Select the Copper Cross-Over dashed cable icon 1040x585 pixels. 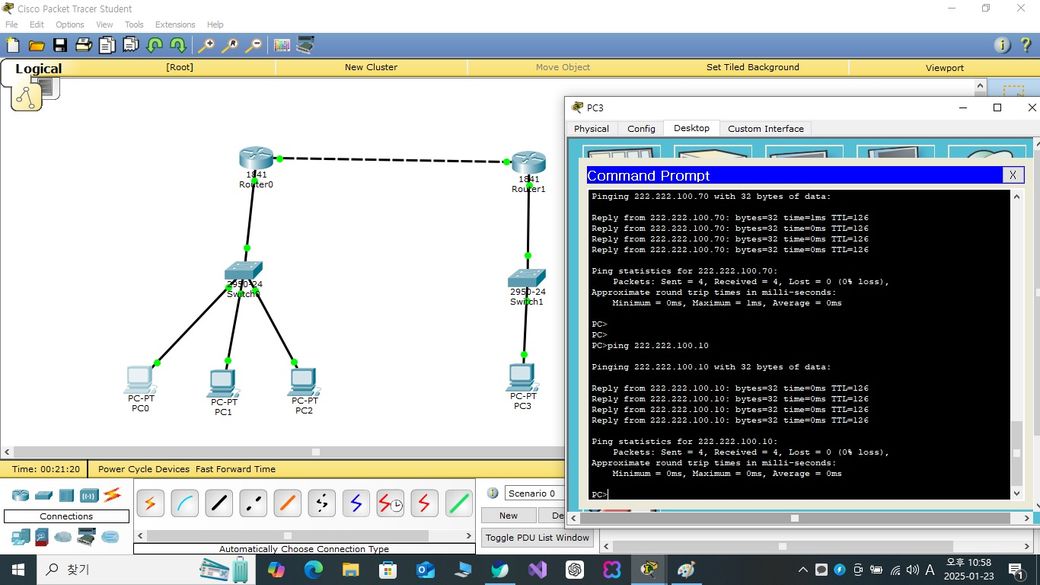coord(253,503)
